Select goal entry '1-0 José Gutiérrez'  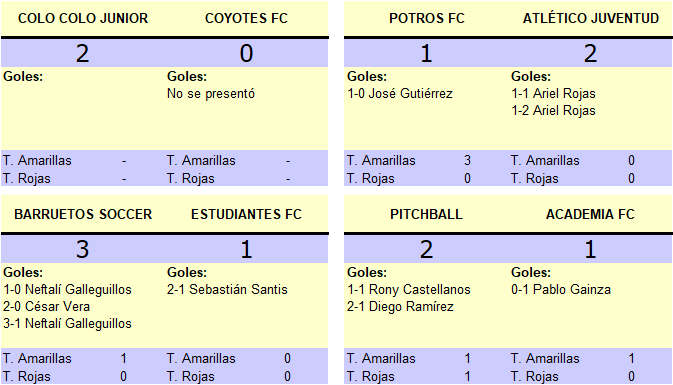tap(400, 94)
